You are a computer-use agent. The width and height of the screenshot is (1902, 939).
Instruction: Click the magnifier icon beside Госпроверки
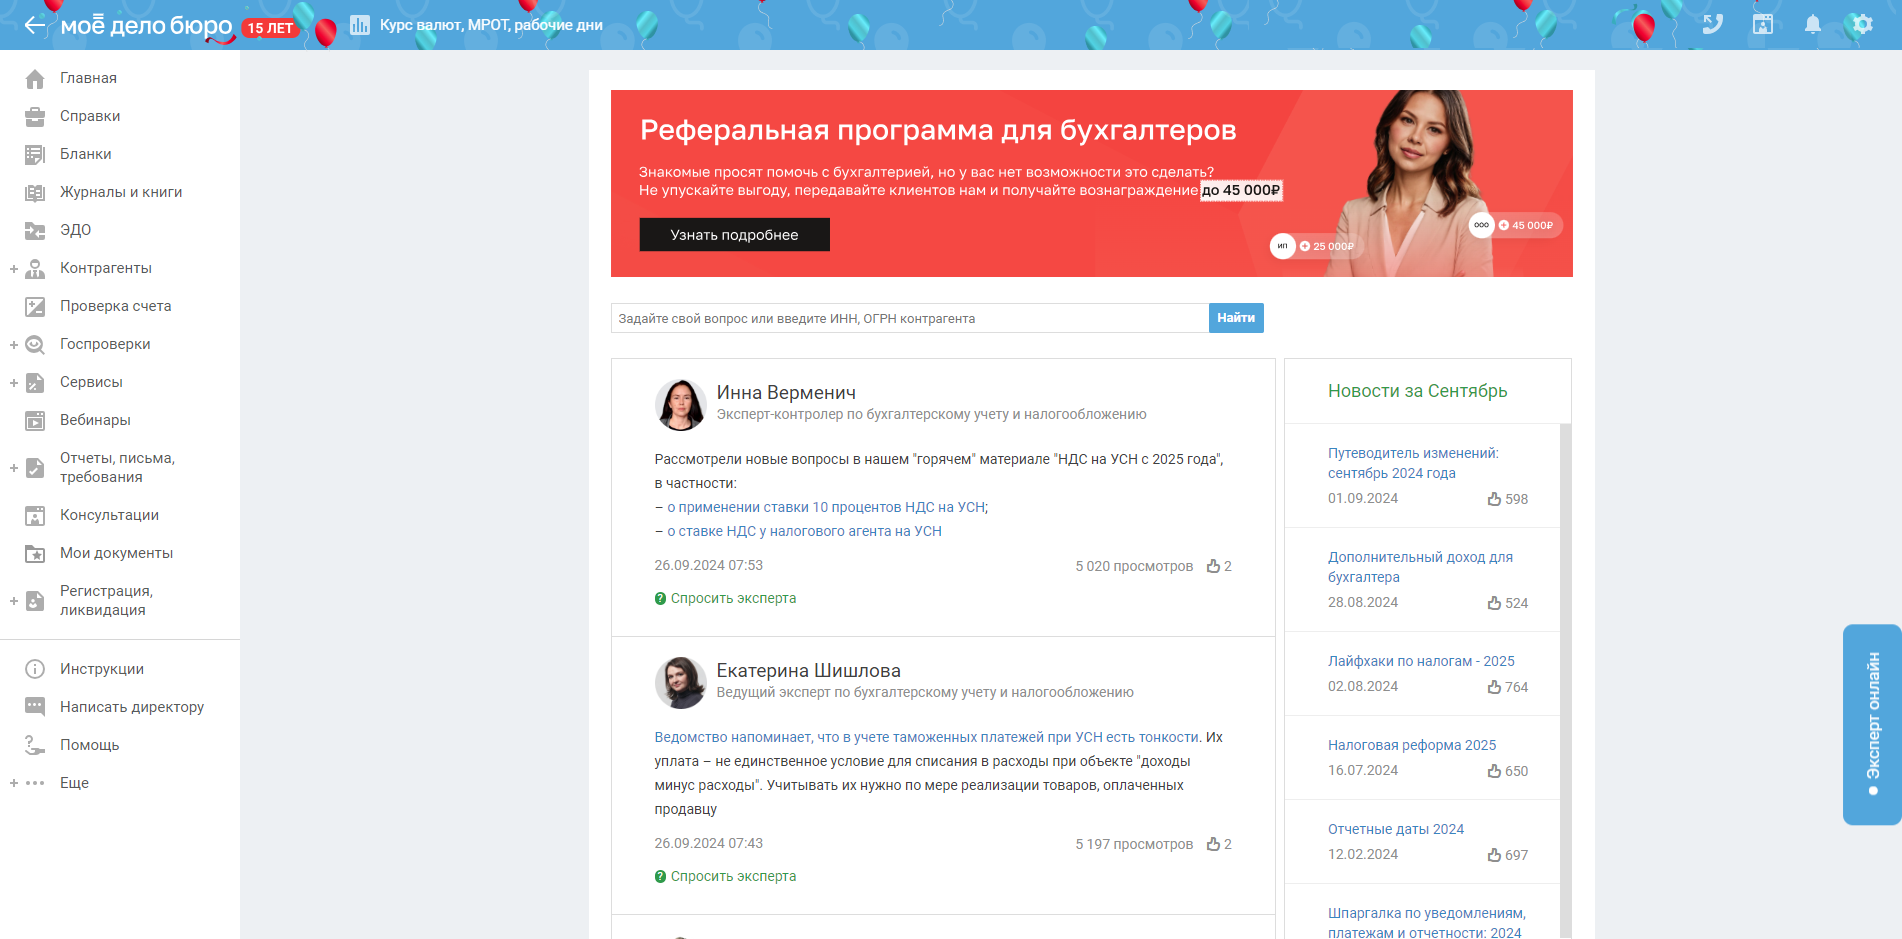[x=35, y=344]
